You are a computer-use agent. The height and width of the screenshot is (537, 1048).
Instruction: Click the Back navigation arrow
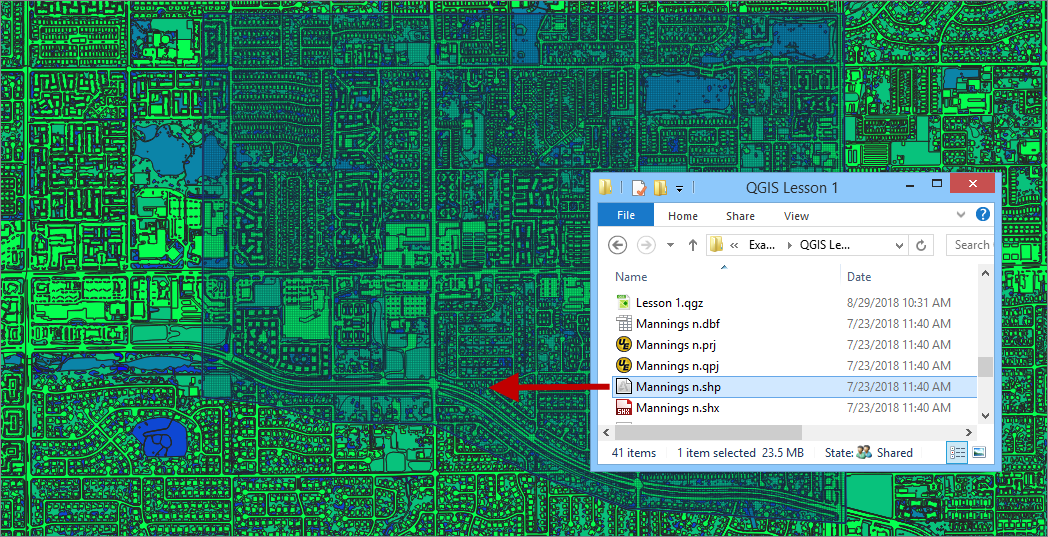[x=617, y=245]
